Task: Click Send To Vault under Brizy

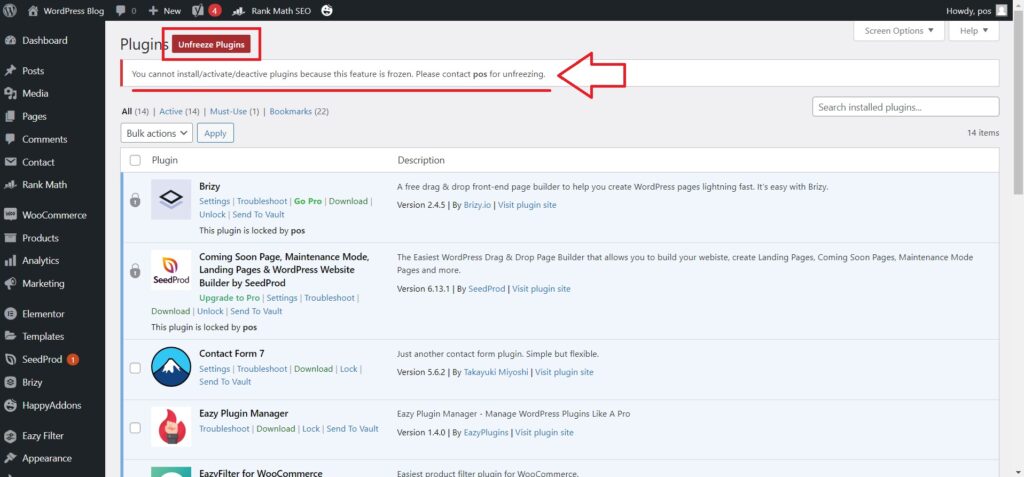Action: (259, 214)
